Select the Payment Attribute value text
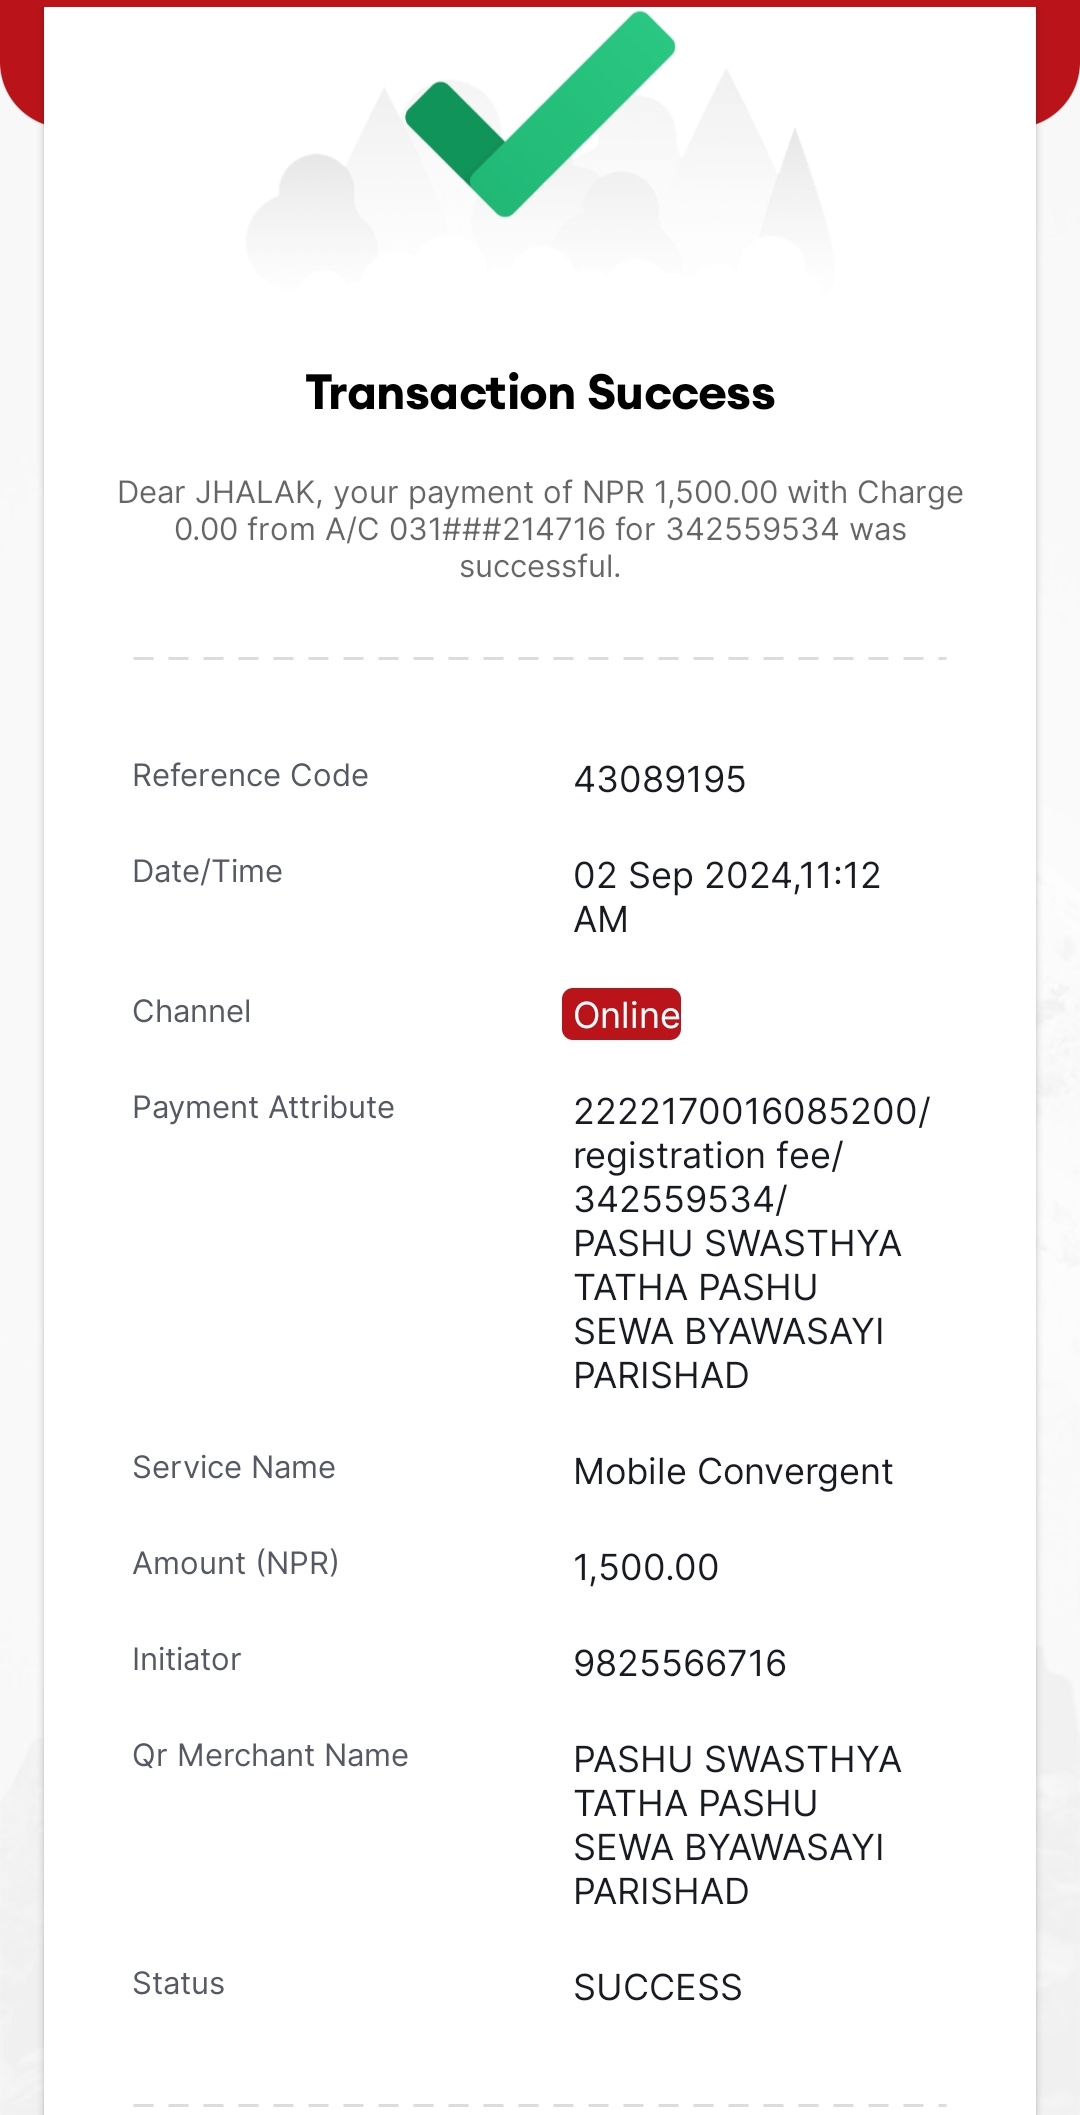 click(752, 1243)
